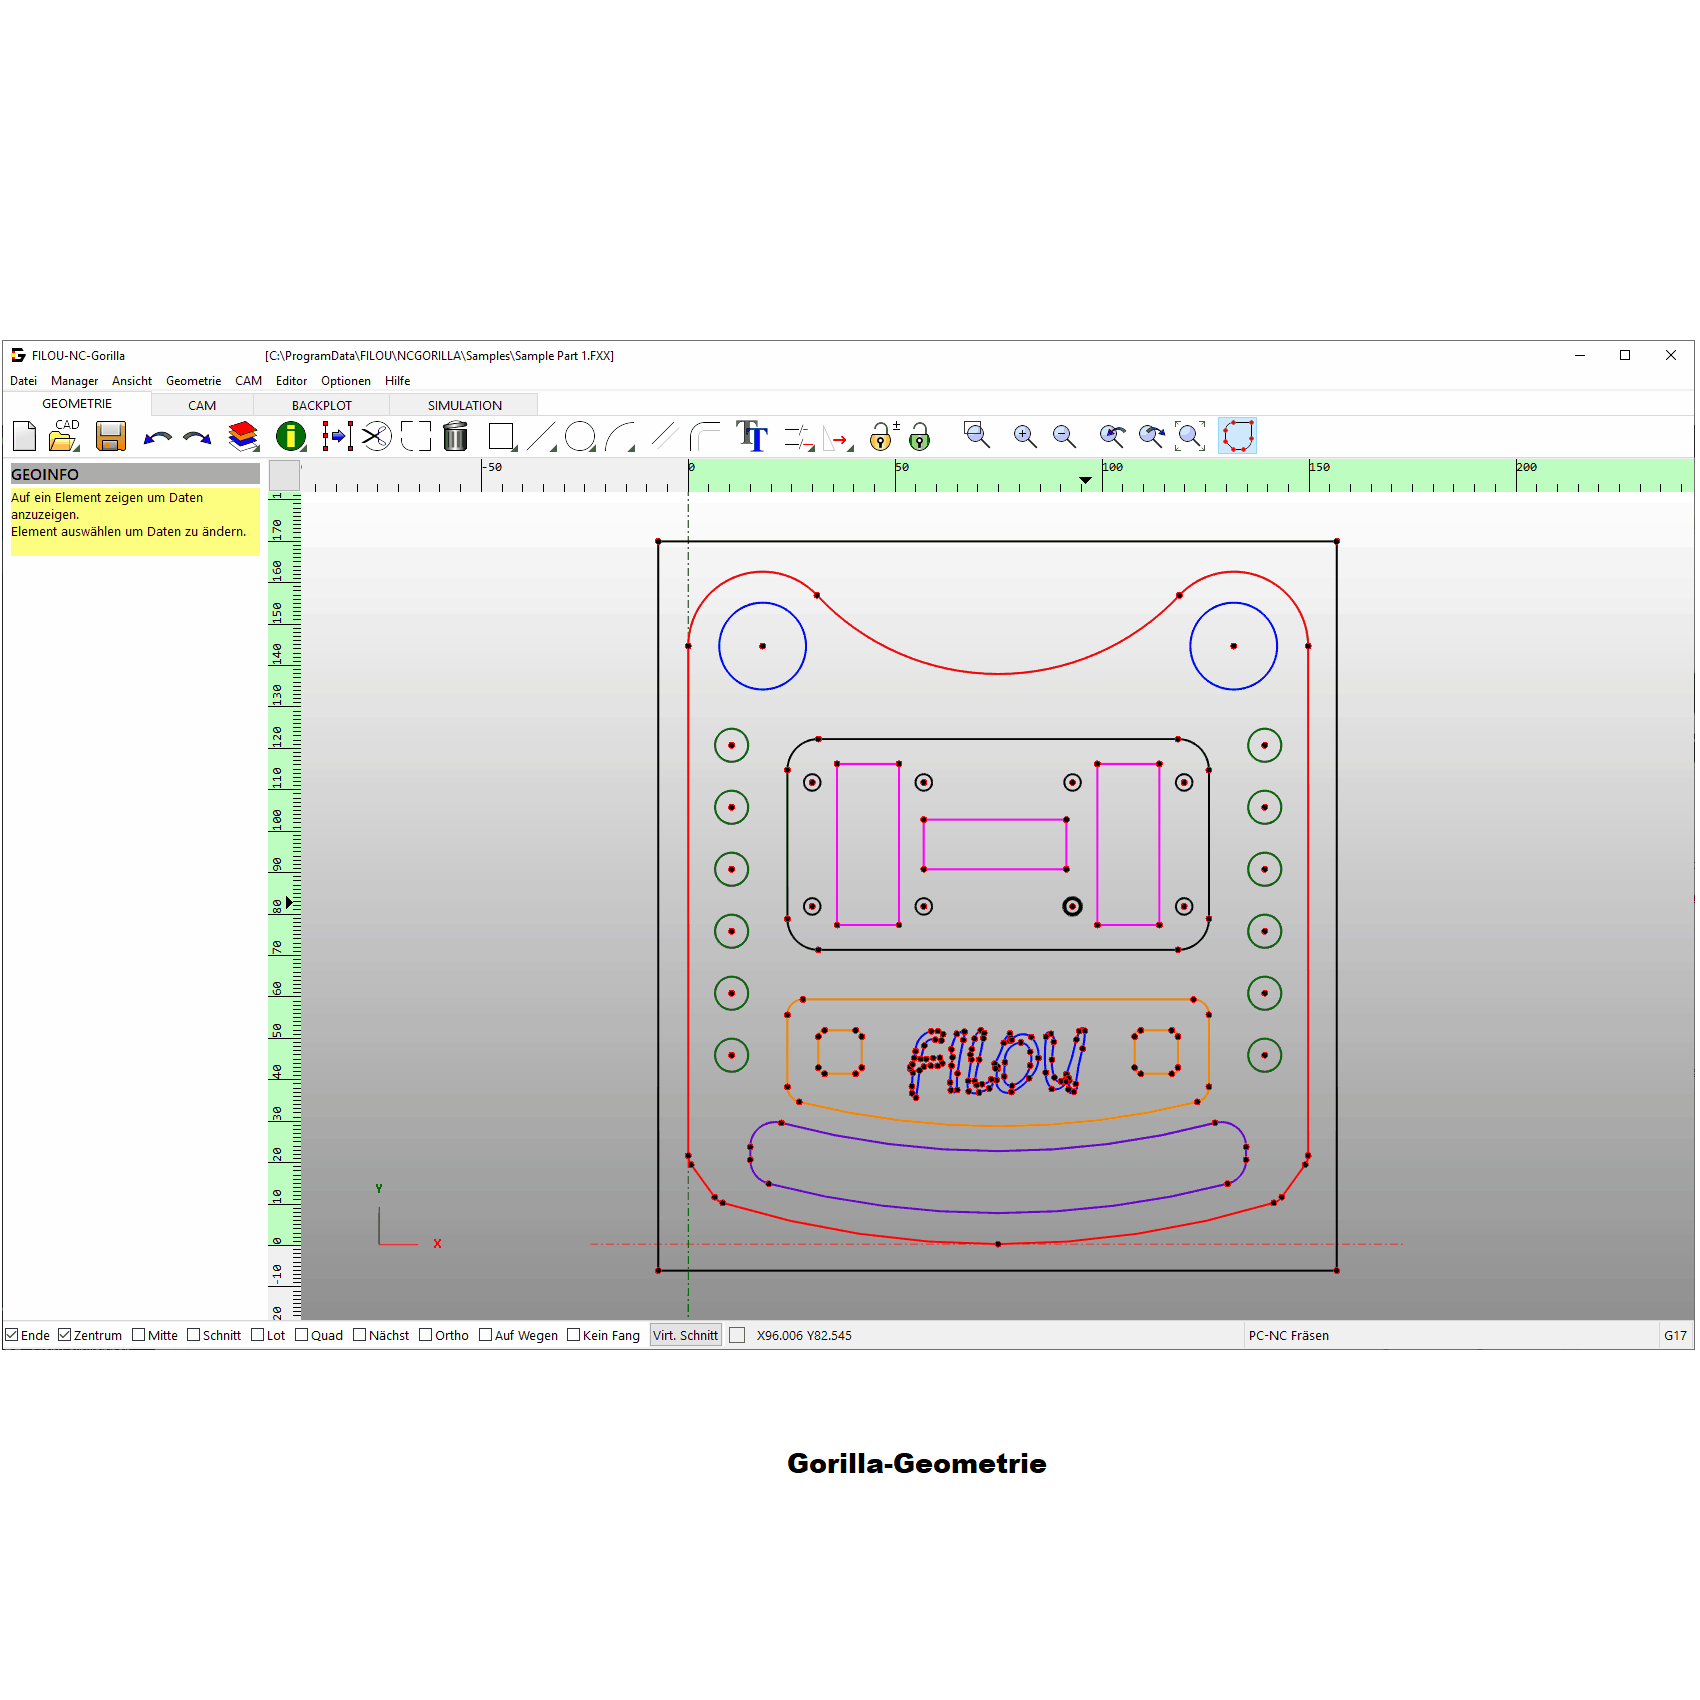Image resolution: width=1700 pixels, height=1700 pixels.
Task: Toggle the show element points icon
Action: (1237, 436)
